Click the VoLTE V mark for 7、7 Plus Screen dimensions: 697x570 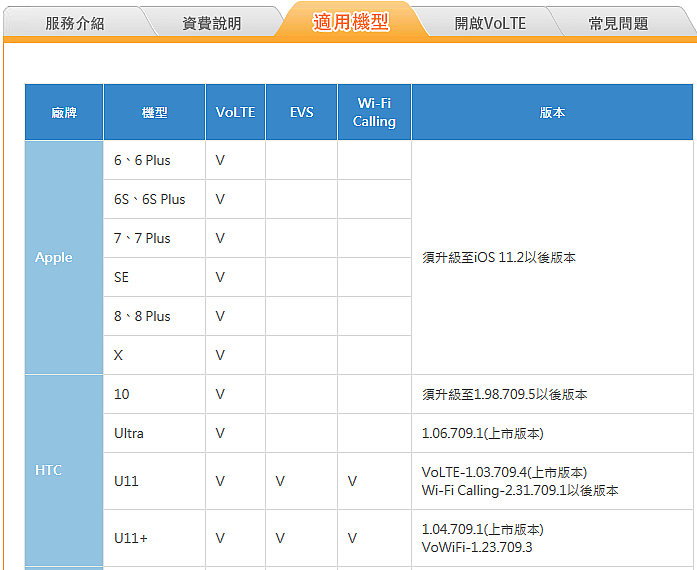coord(220,238)
